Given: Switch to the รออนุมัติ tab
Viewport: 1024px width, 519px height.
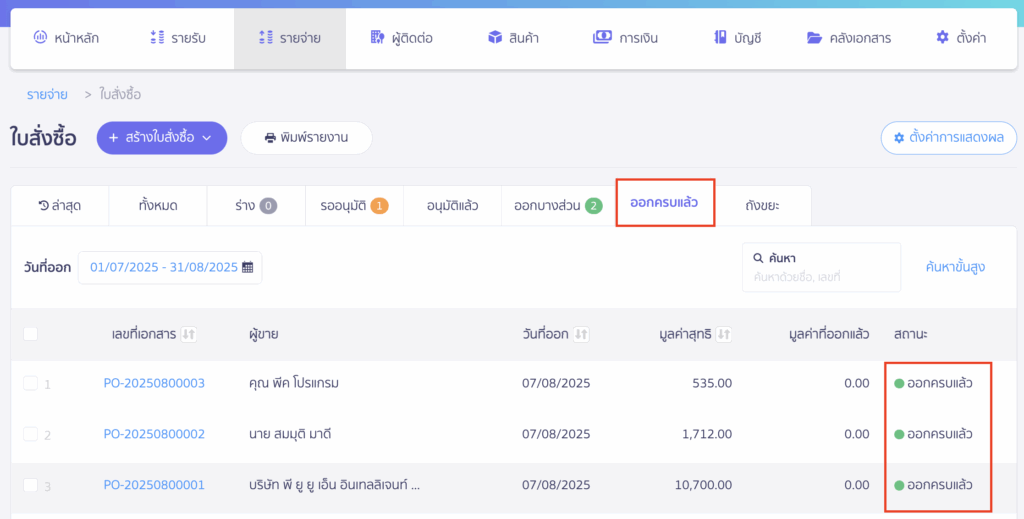Looking at the screenshot, I should point(354,206).
